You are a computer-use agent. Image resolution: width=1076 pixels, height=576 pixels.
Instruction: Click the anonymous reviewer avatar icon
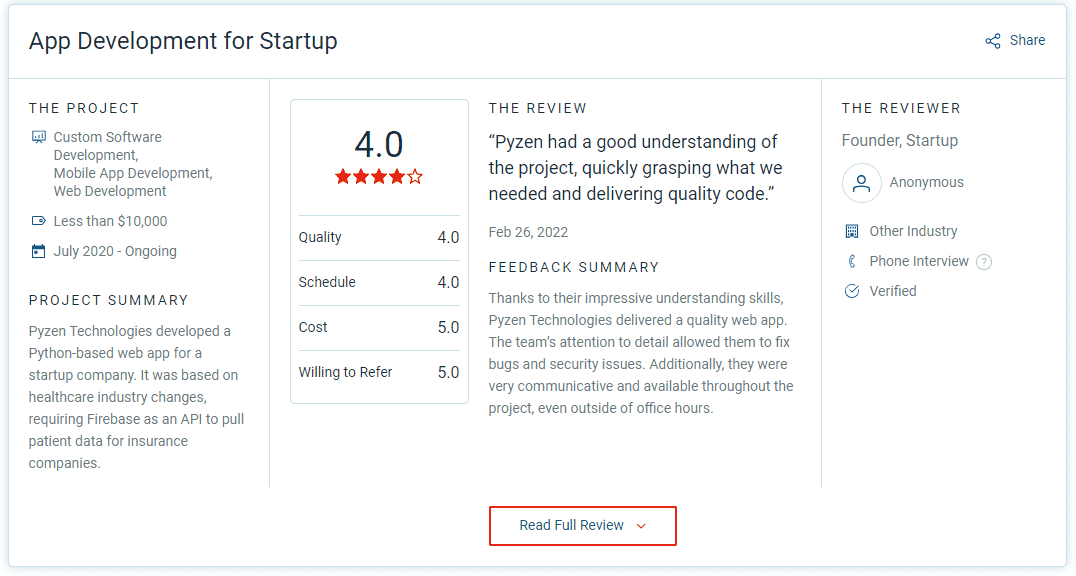tap(861, 183)
